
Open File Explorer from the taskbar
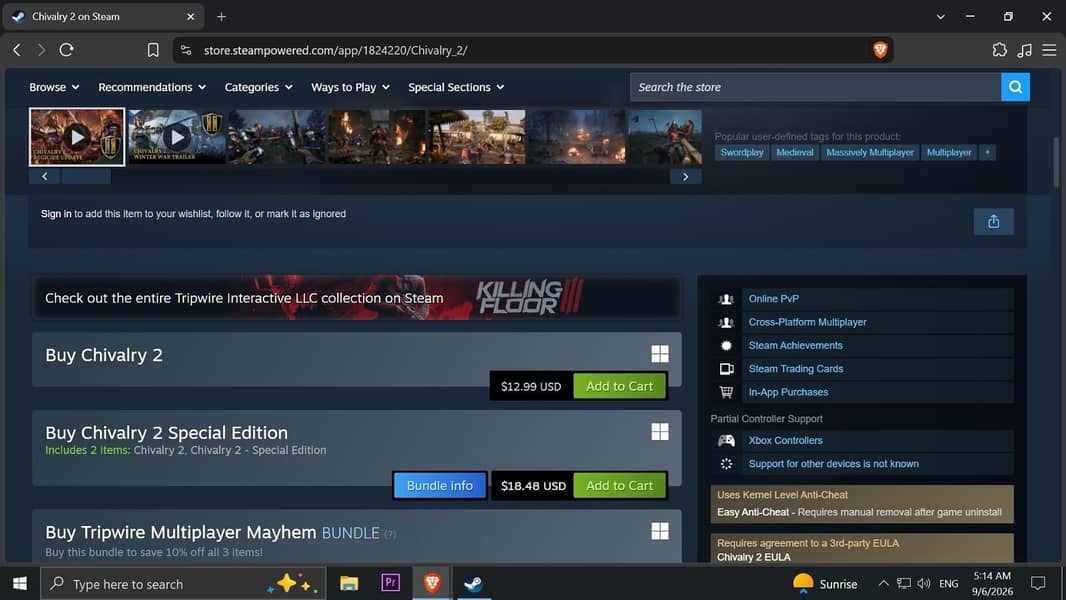click(x=349, y=583)
